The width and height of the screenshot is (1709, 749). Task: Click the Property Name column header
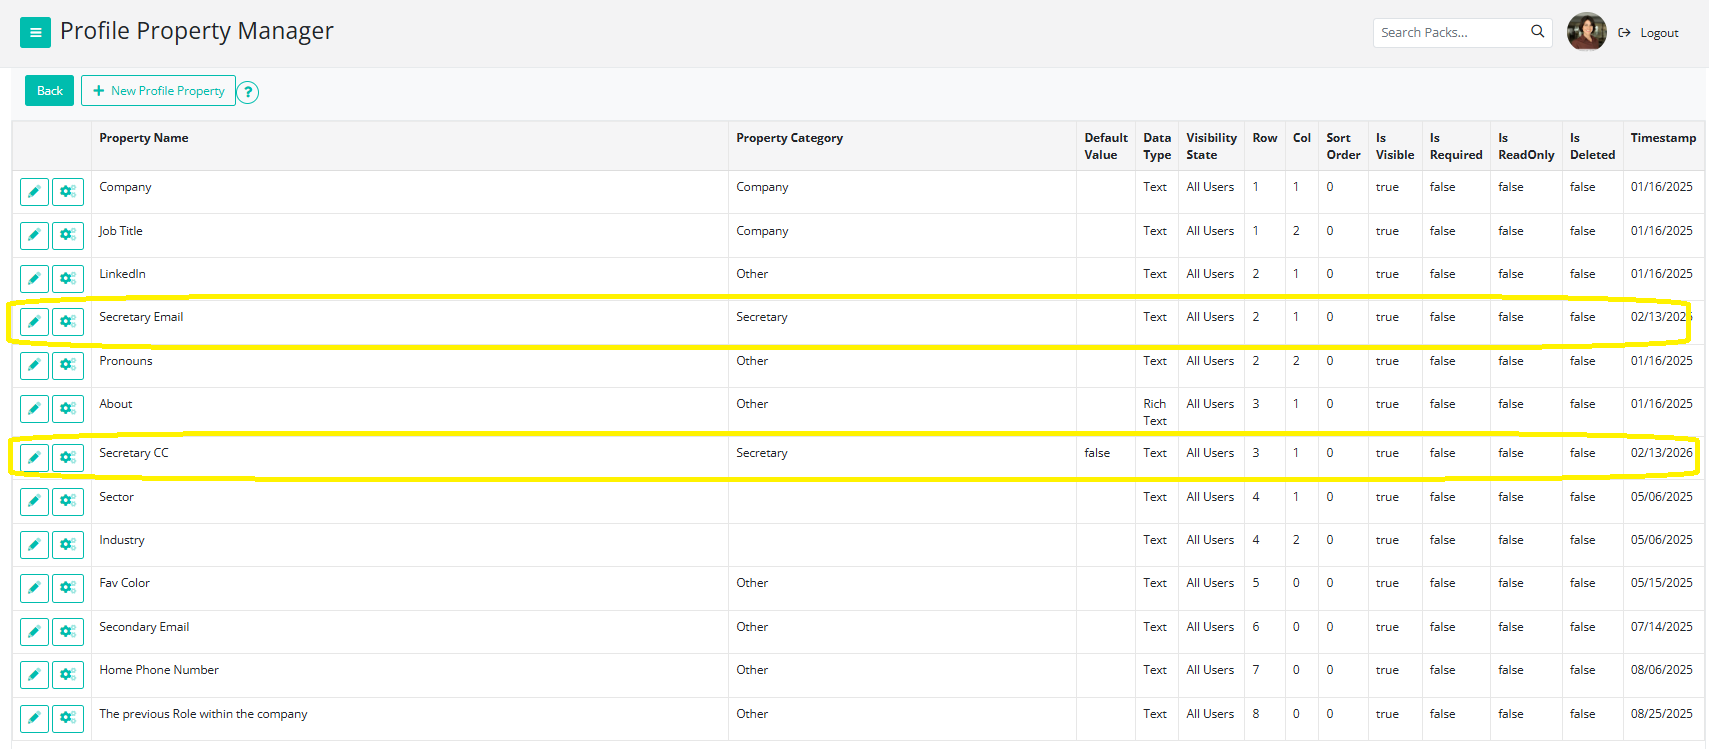coord(144,138)
